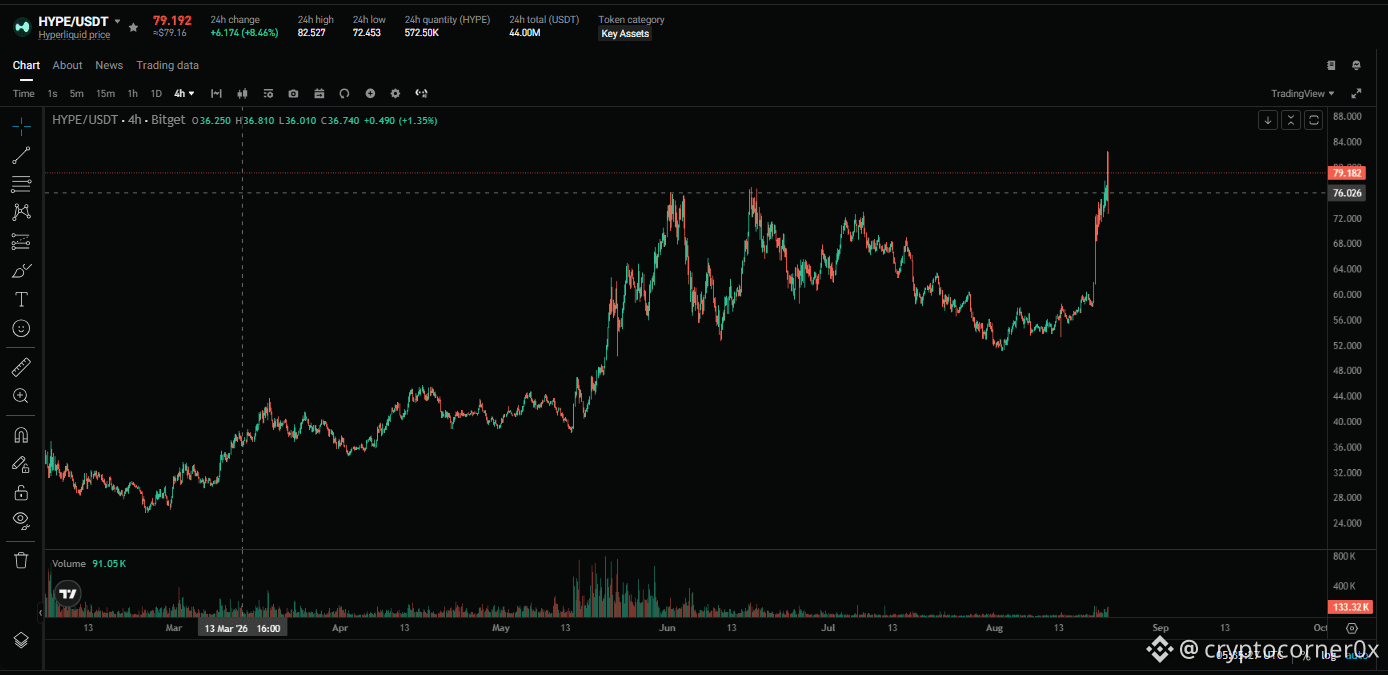The height and width of the screenshot is (675, 1388).
Task: Click the Key Assets category tag
Action: (x=625, y=34)
